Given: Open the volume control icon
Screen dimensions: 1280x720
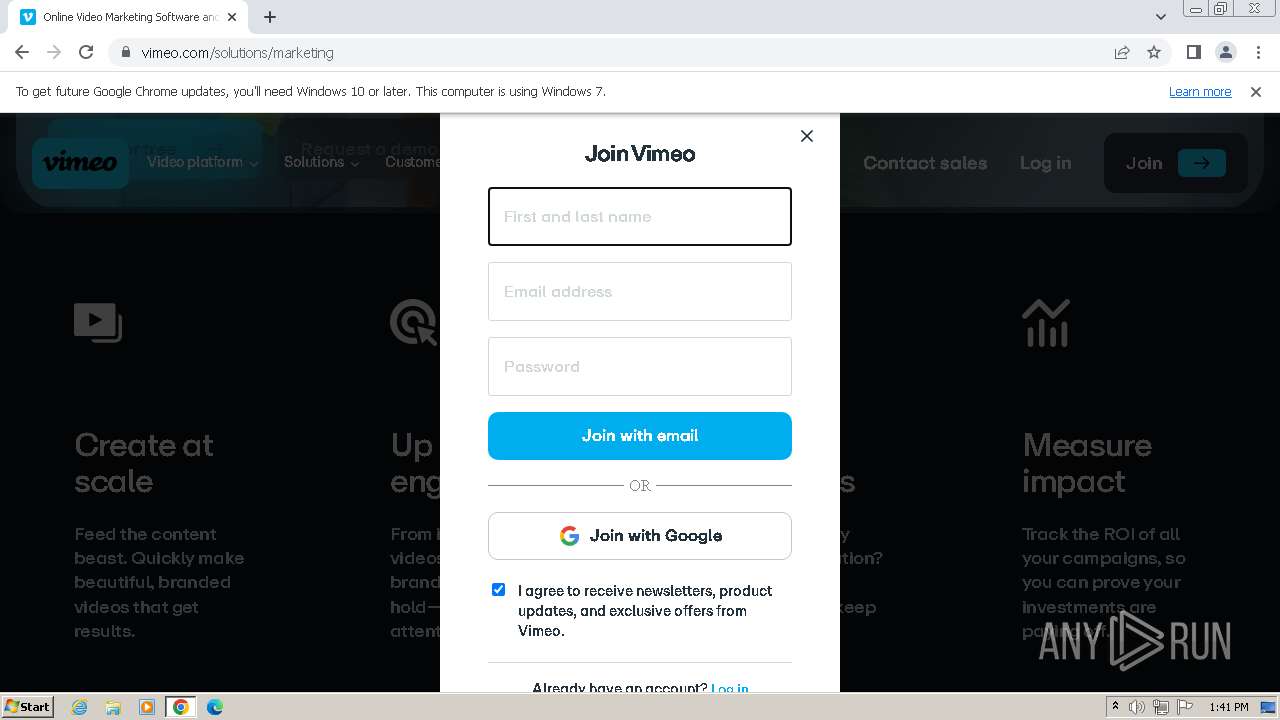Looking at the screenshot, I should (x=1137, y=707).
